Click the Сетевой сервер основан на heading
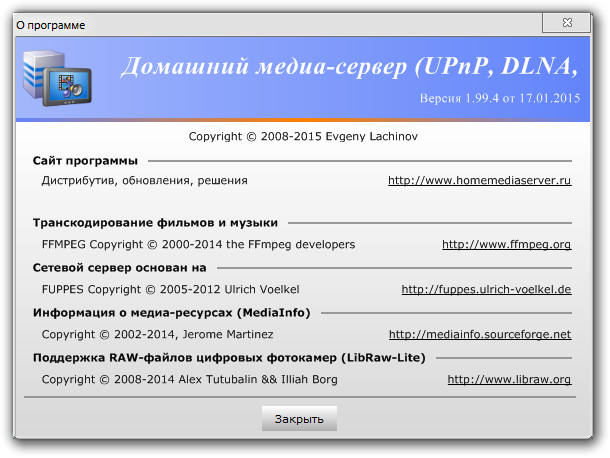 (119, 268)
